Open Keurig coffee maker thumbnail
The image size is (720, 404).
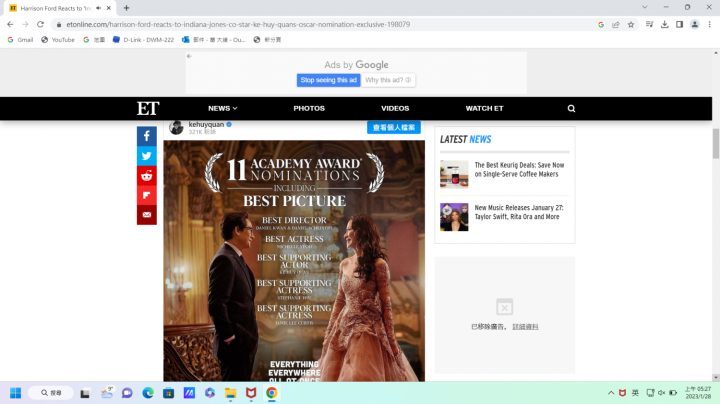[x=454, y=174]
